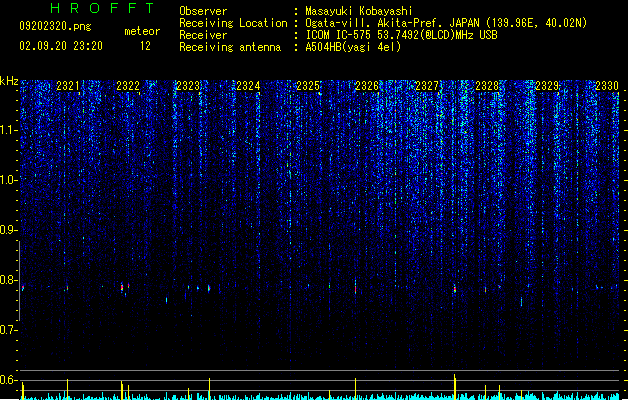Click the meteor count value 12
This screenshot has width=629, height=400.
click(145, 46)
